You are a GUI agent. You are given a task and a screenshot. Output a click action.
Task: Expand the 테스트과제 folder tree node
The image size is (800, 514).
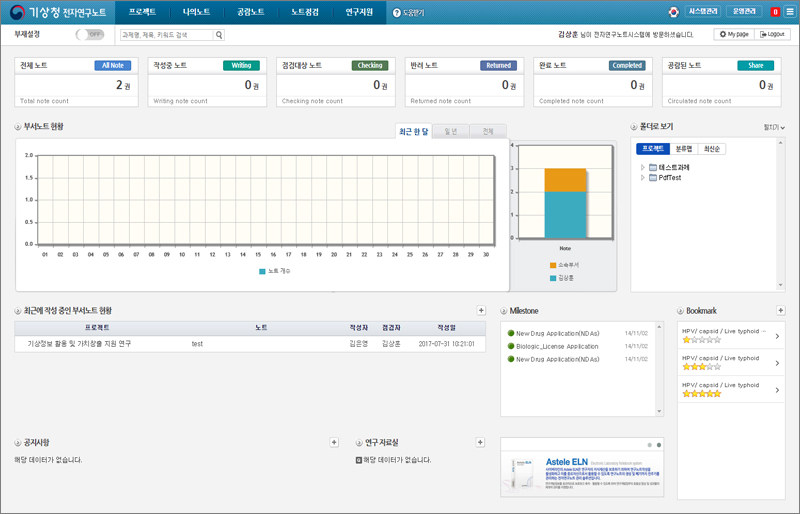pyautogui.click(x=643, y=167)
